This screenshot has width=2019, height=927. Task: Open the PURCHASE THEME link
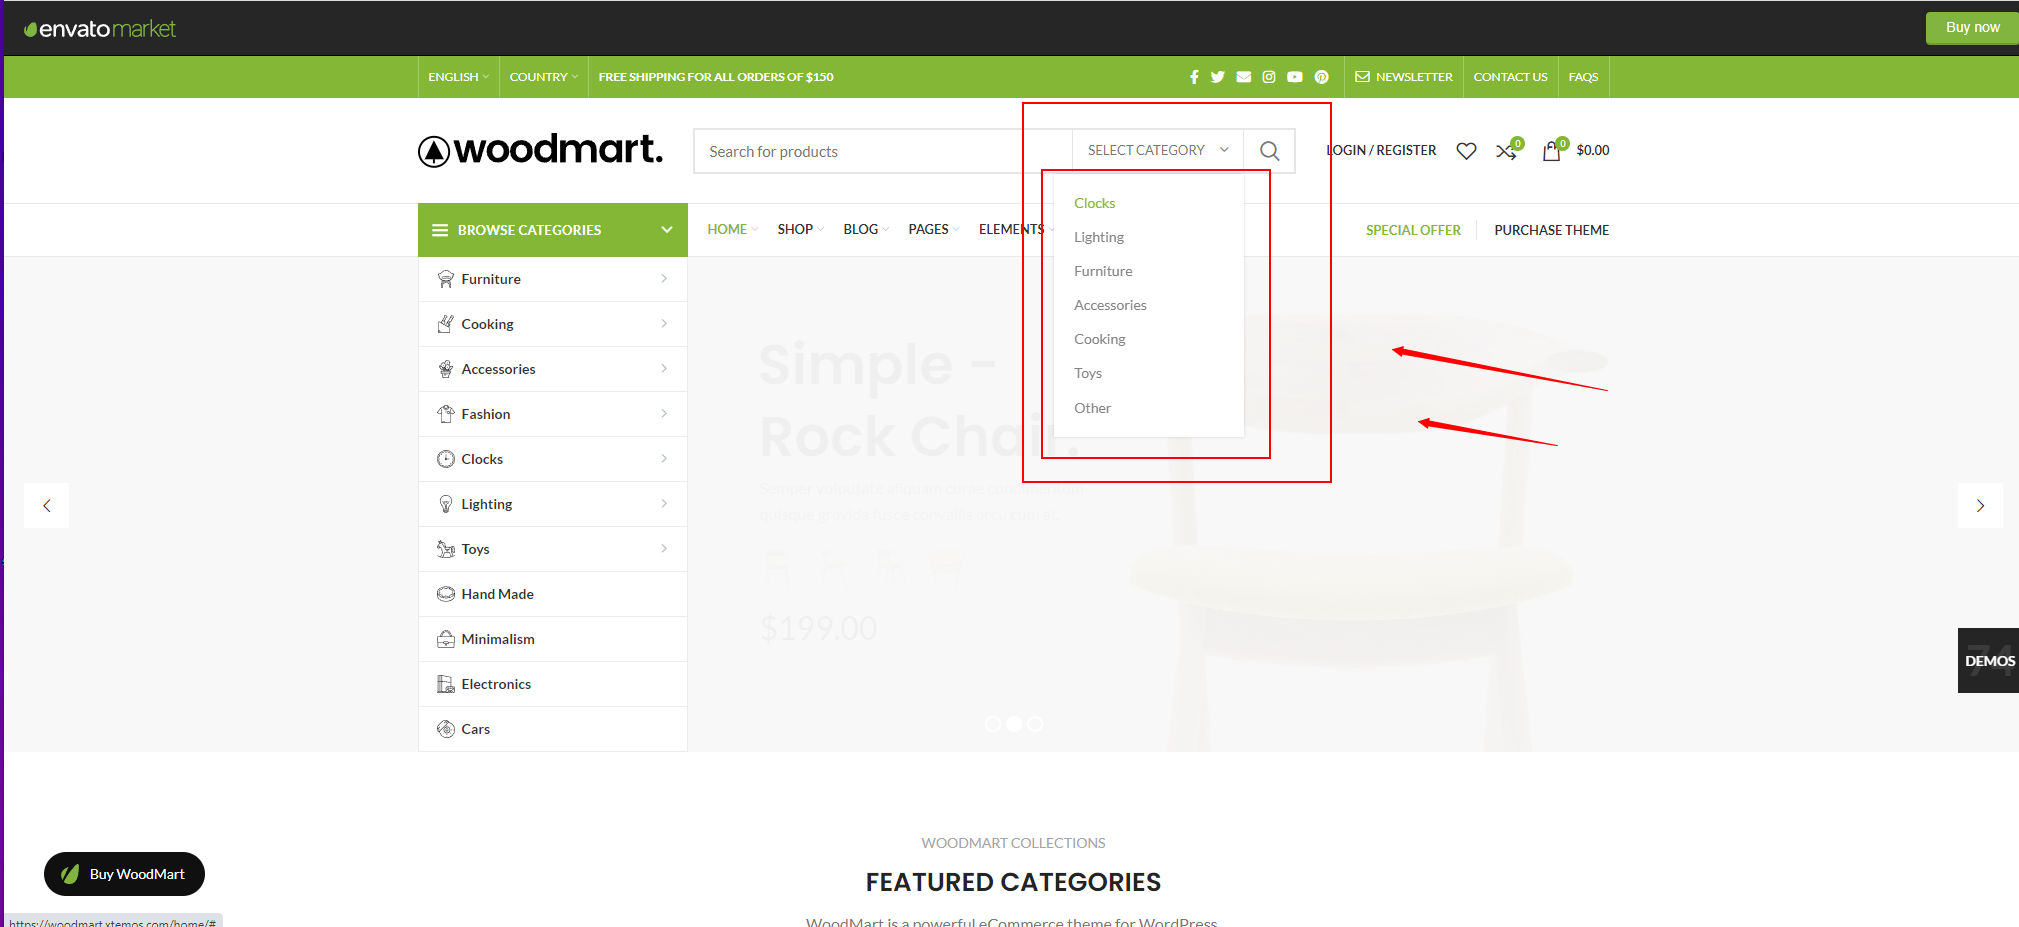coord(1551,230)
